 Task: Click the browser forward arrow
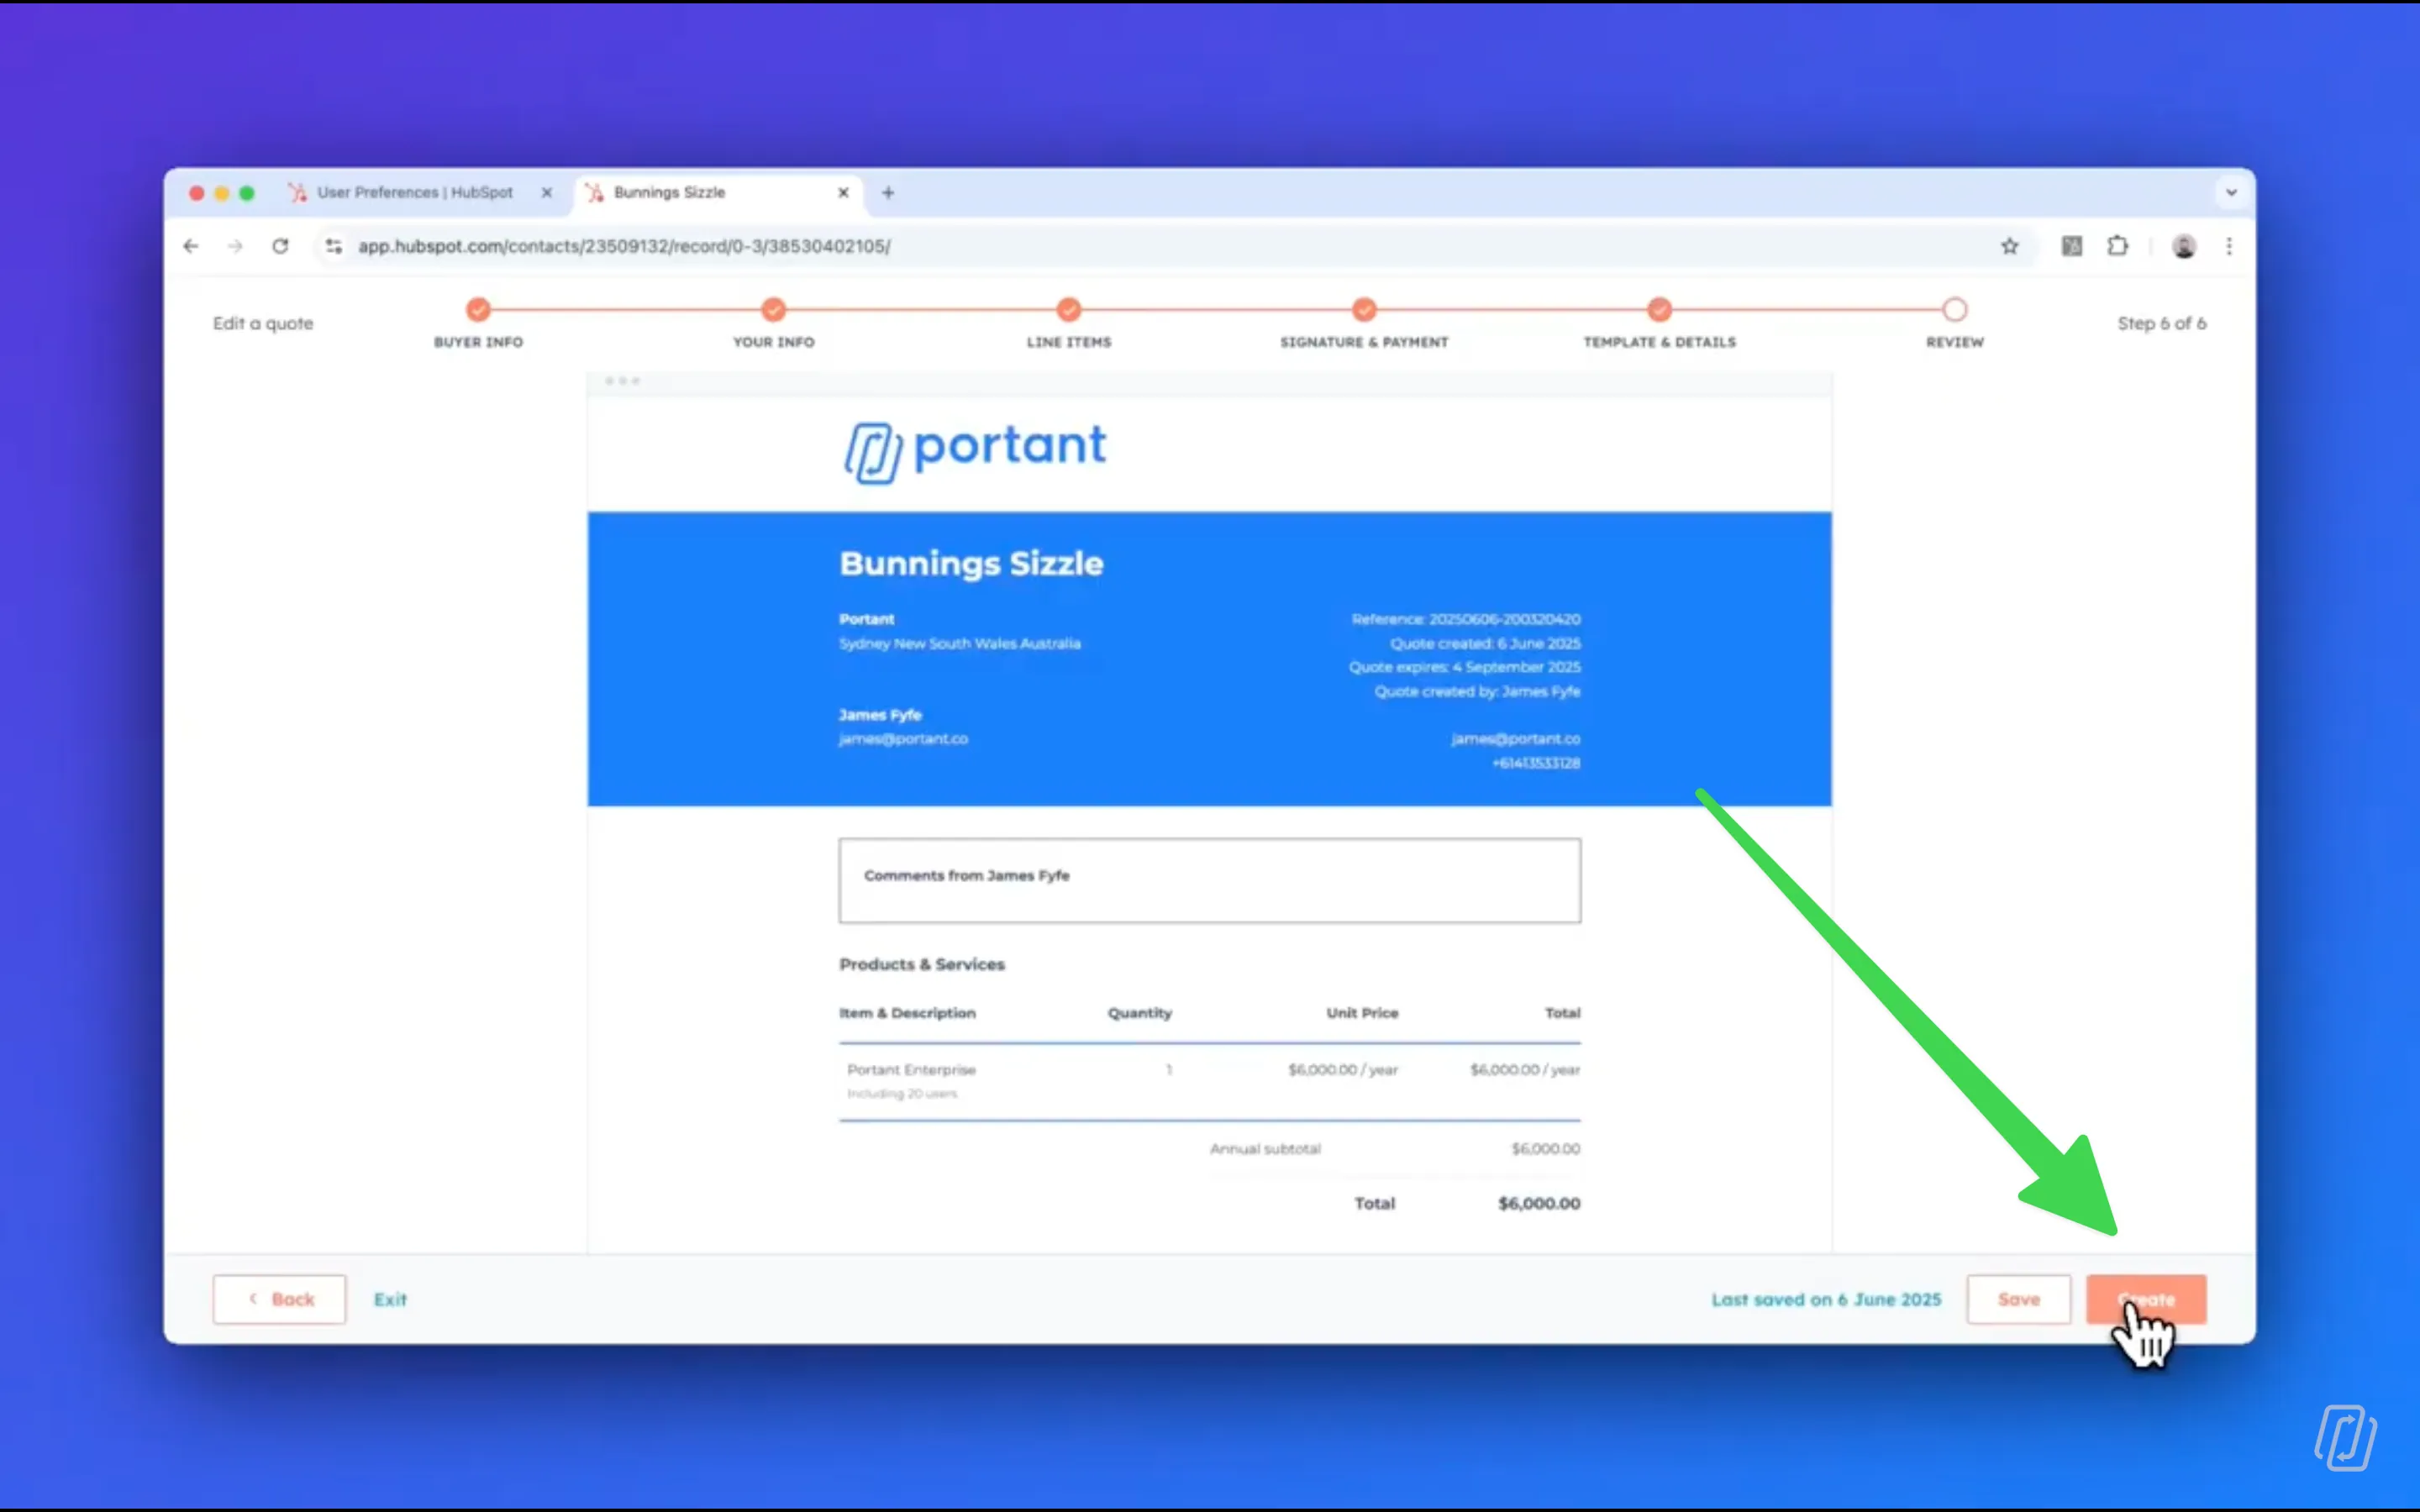click(235, 246)
